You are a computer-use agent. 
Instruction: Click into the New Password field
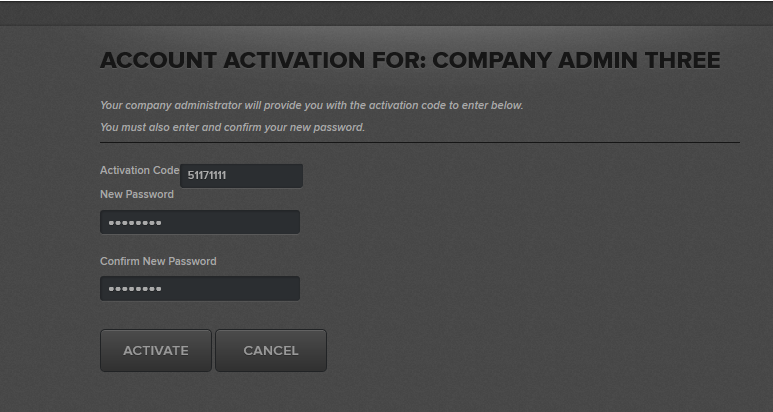(200, 222)
